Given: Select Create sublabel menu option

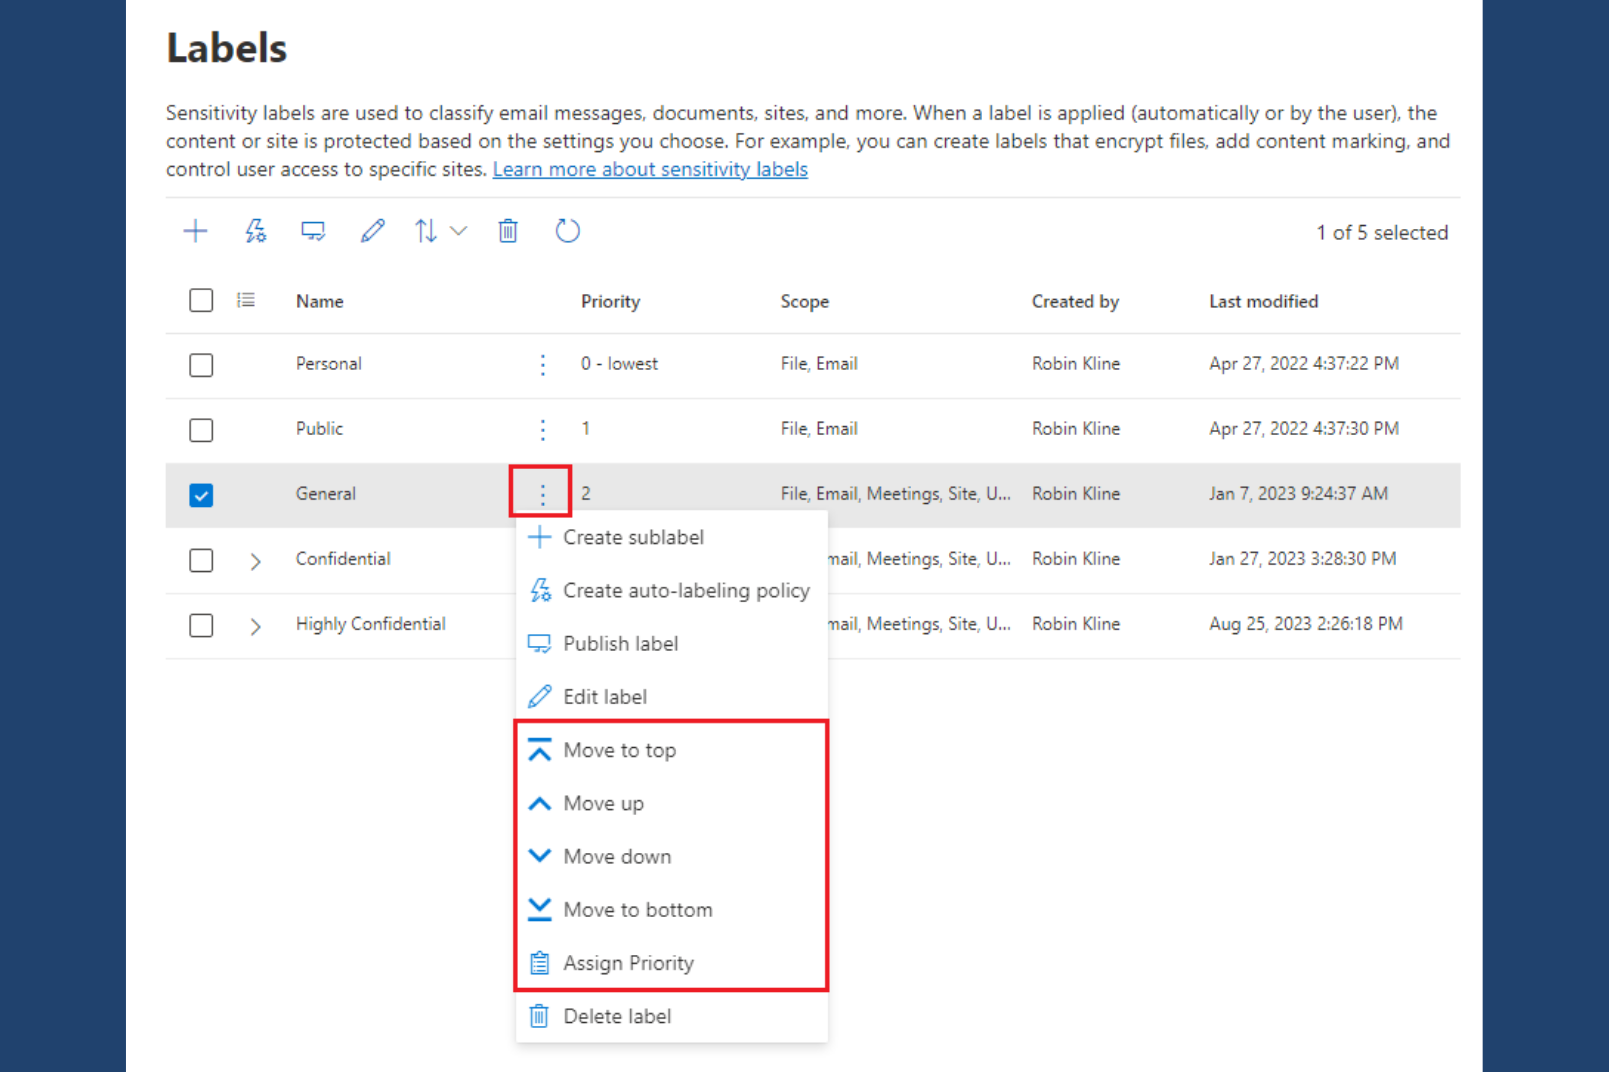Looking at the screenshot, I should [633, 537].
